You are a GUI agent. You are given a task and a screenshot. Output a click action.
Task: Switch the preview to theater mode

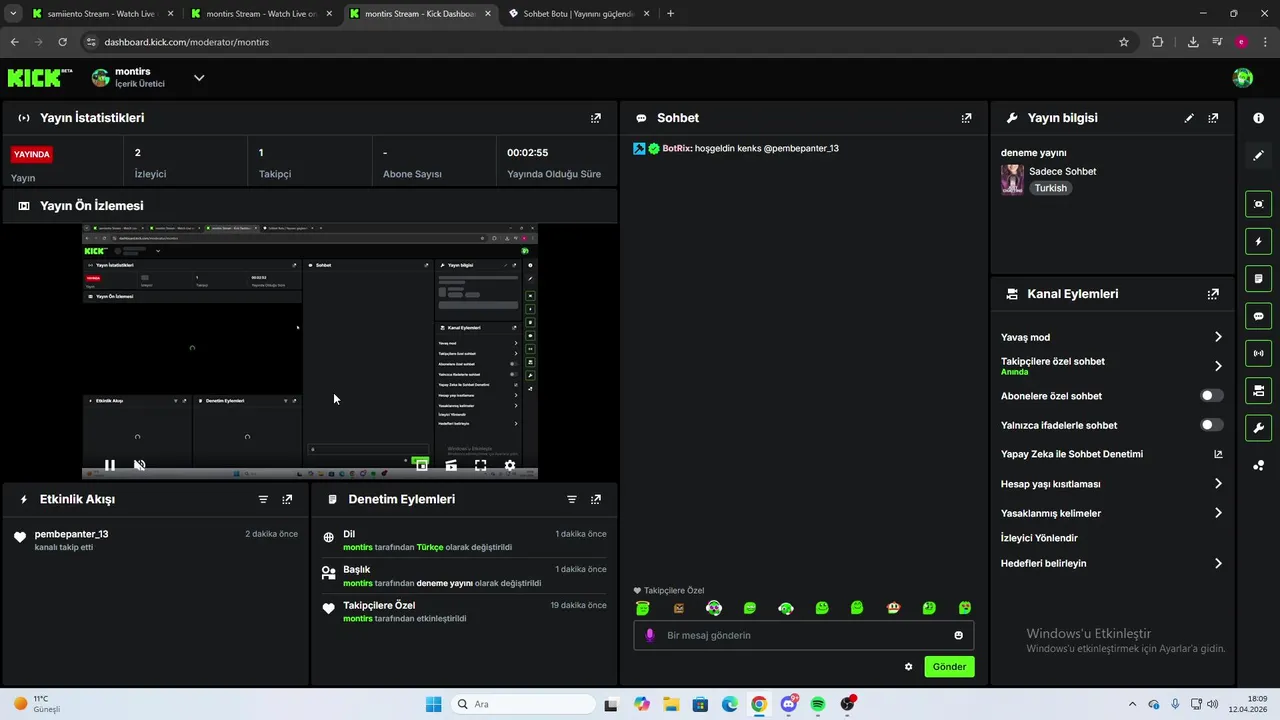point(451,465)
